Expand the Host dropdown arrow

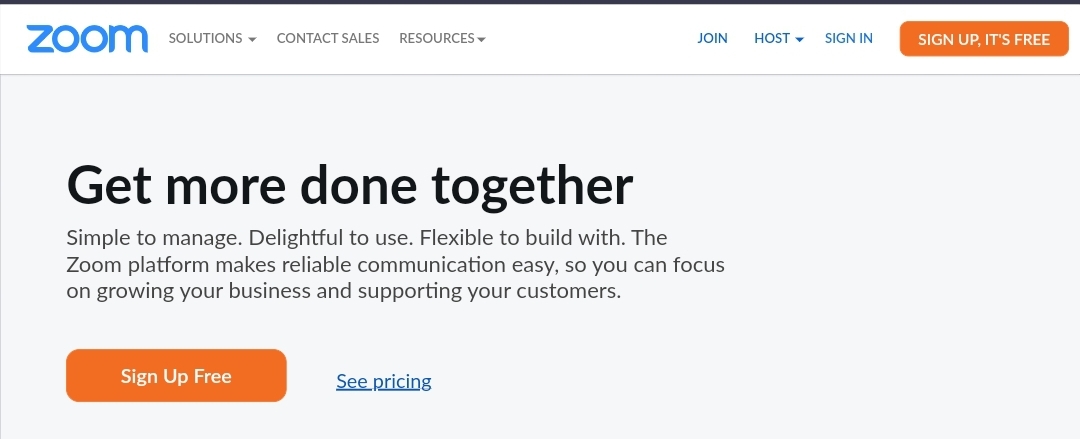[x=799, y=40]
